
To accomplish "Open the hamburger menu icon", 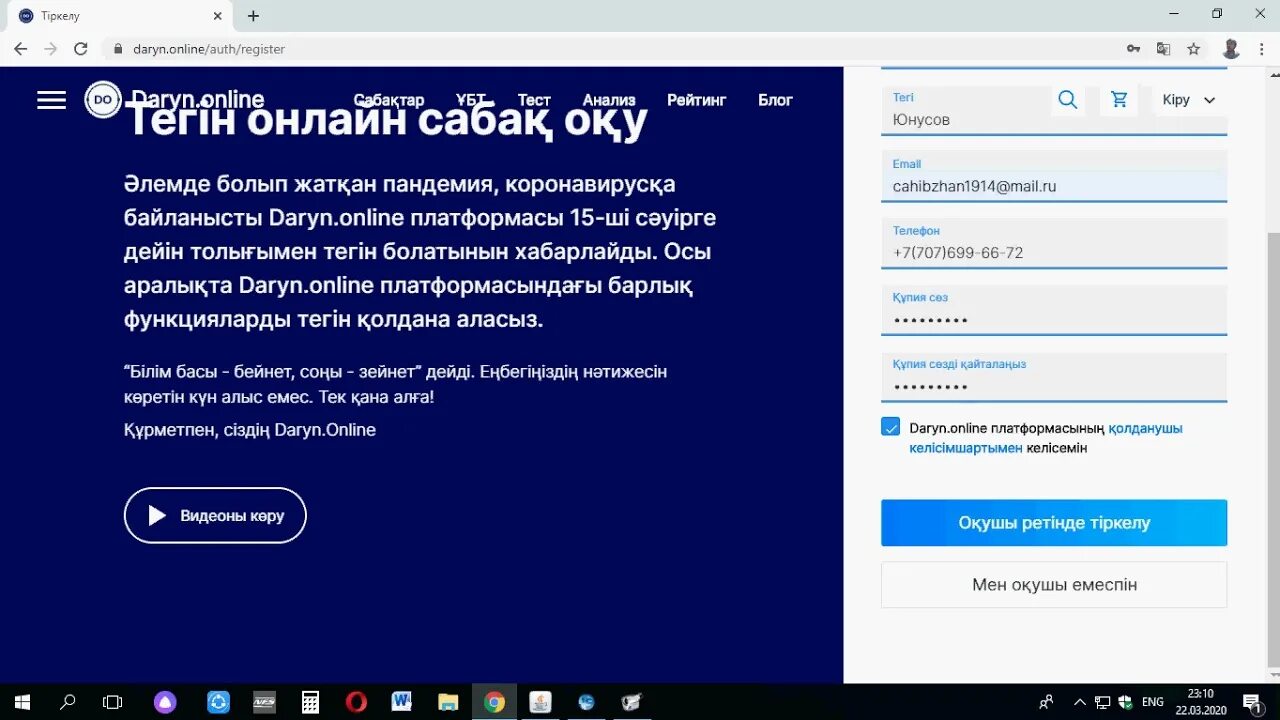I will [x=51, y=100].
